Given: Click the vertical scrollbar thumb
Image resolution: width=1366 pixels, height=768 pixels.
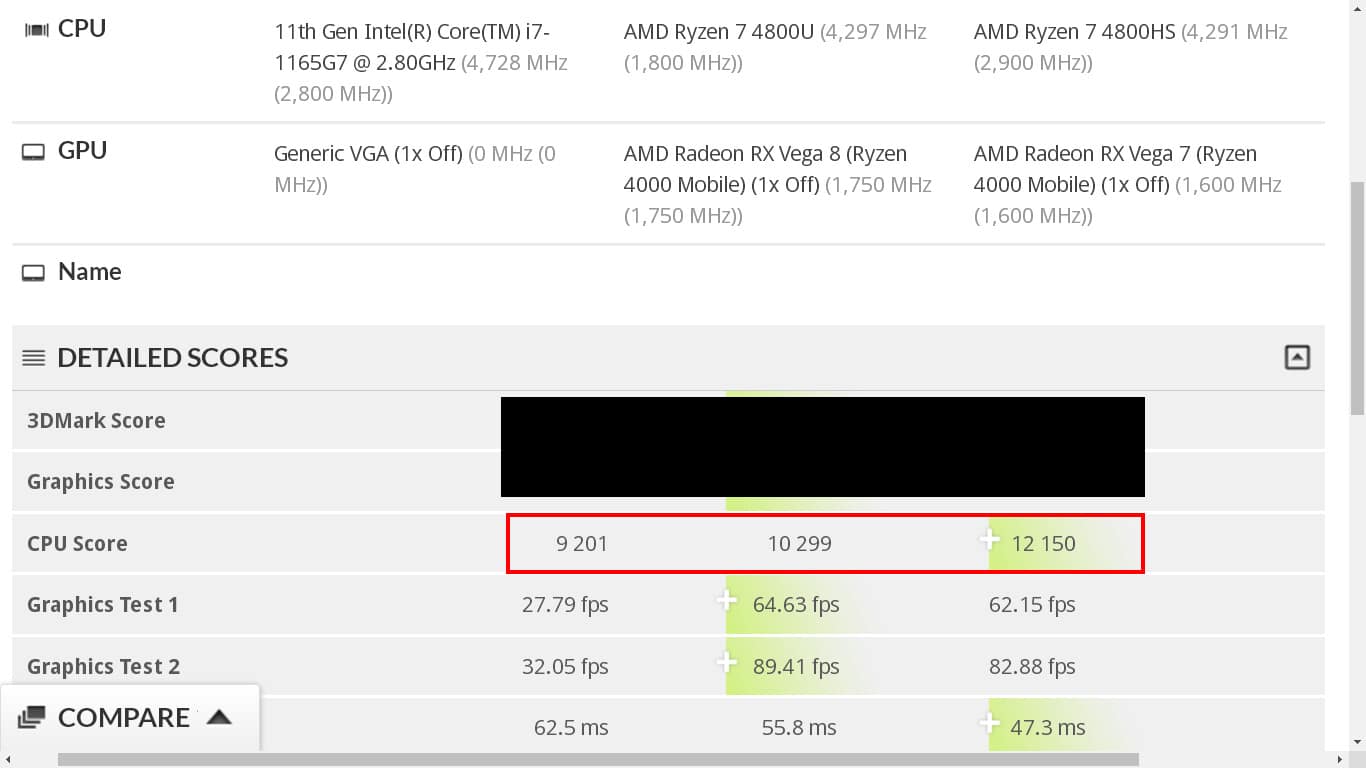Looking at the screenshot, I should point(1357,298).
